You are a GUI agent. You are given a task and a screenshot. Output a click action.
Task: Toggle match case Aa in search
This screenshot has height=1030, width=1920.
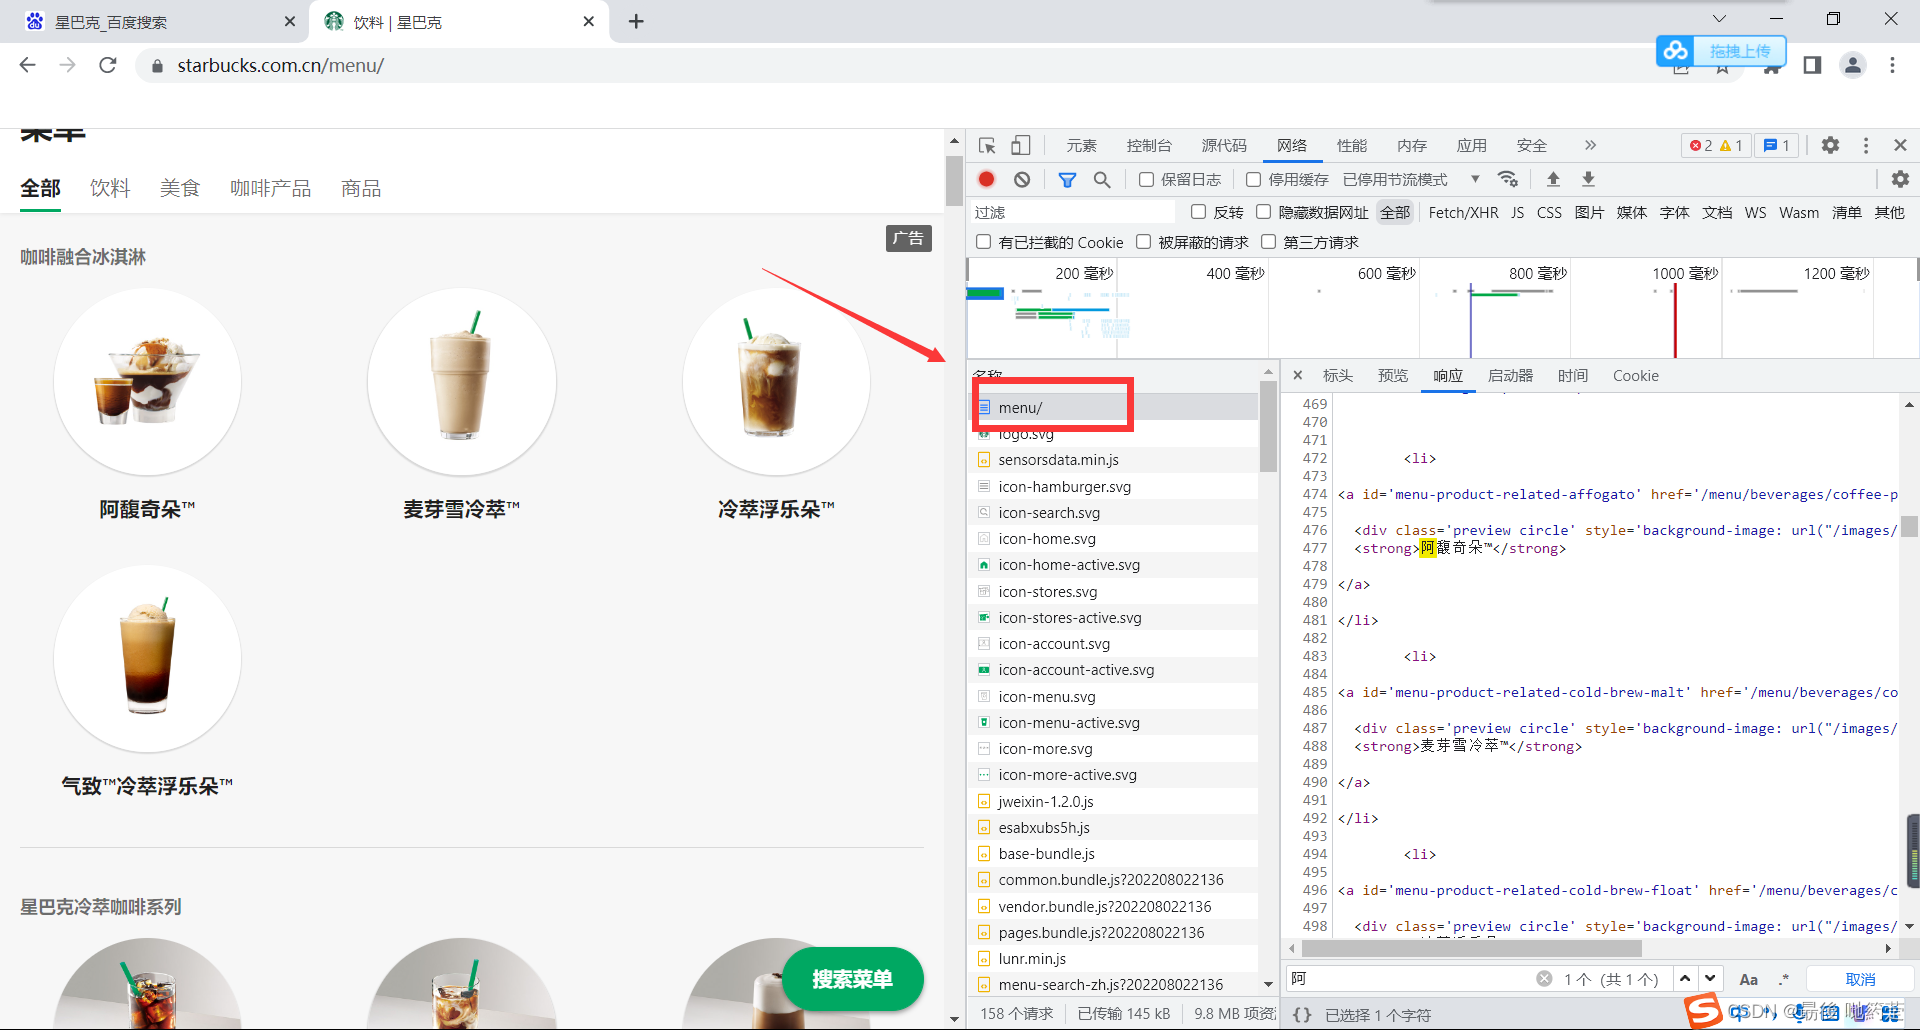coord(1748,979)
